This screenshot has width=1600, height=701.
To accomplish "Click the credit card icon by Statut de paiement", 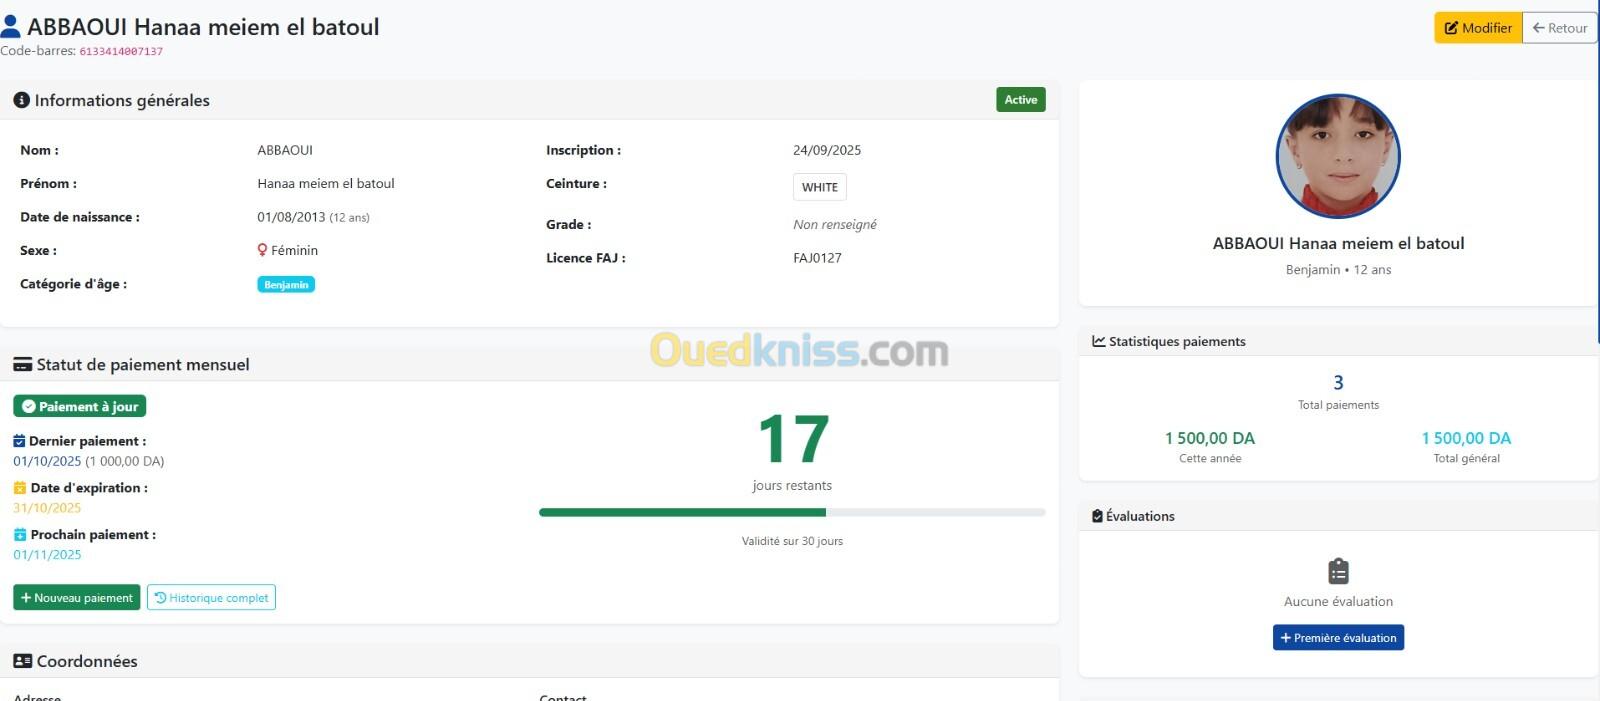I will [22, 365].
